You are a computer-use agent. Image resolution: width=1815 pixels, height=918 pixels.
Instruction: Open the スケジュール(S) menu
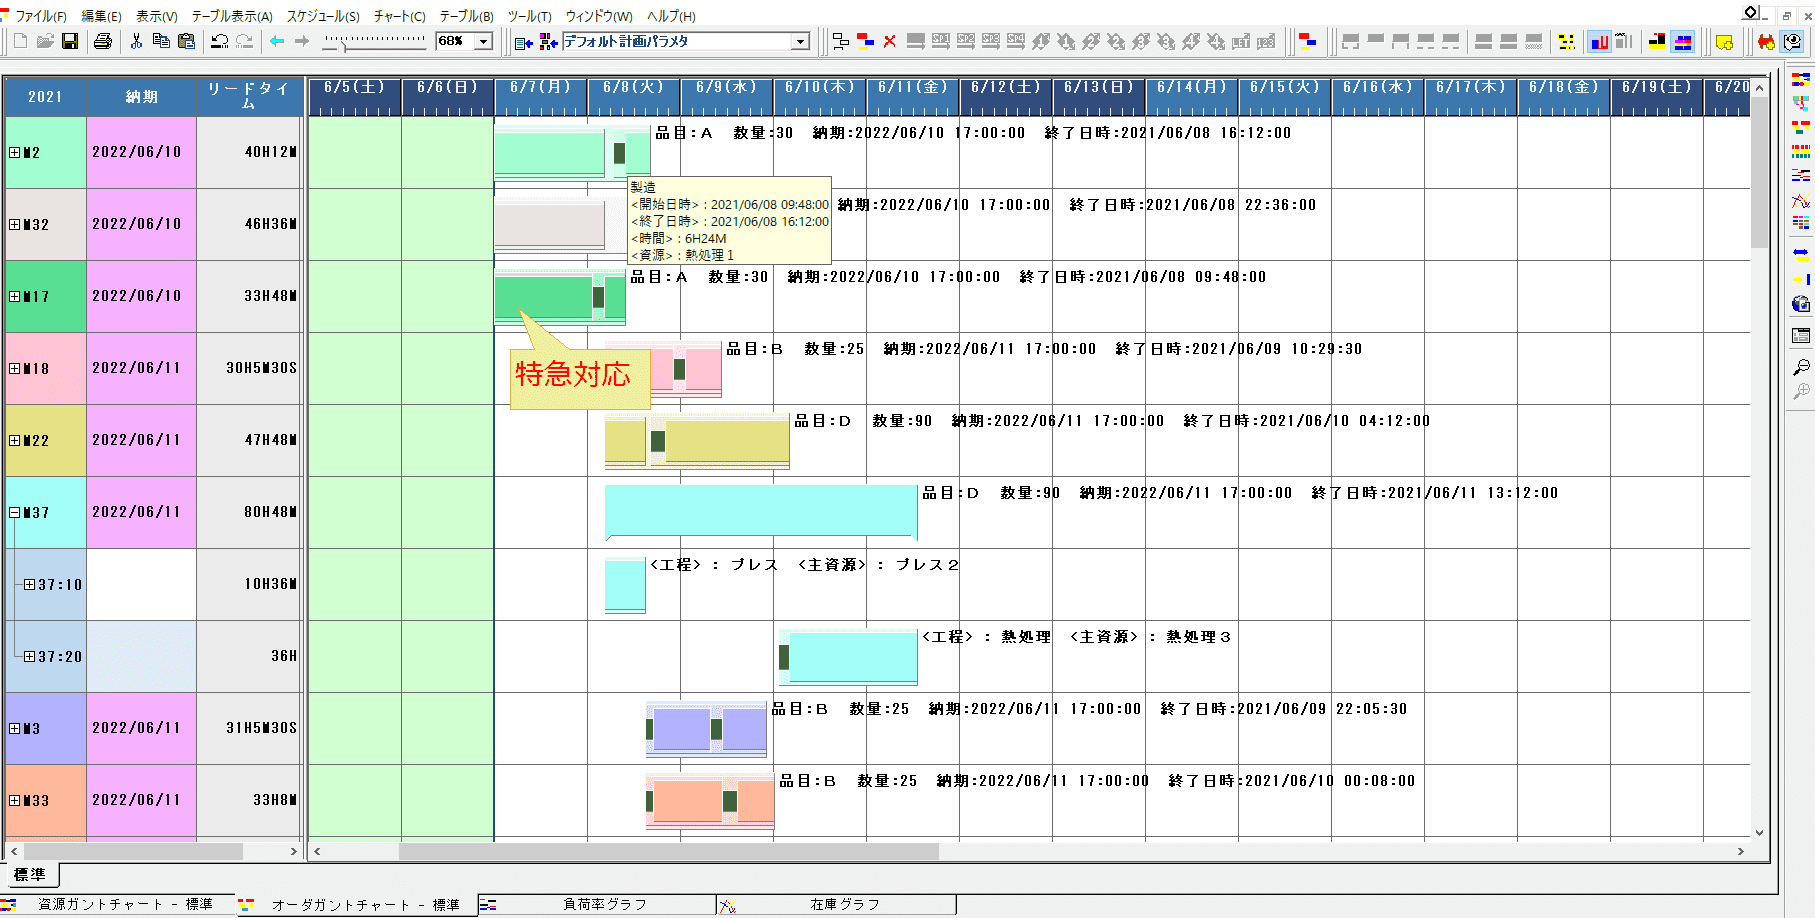tap(323, 16)
